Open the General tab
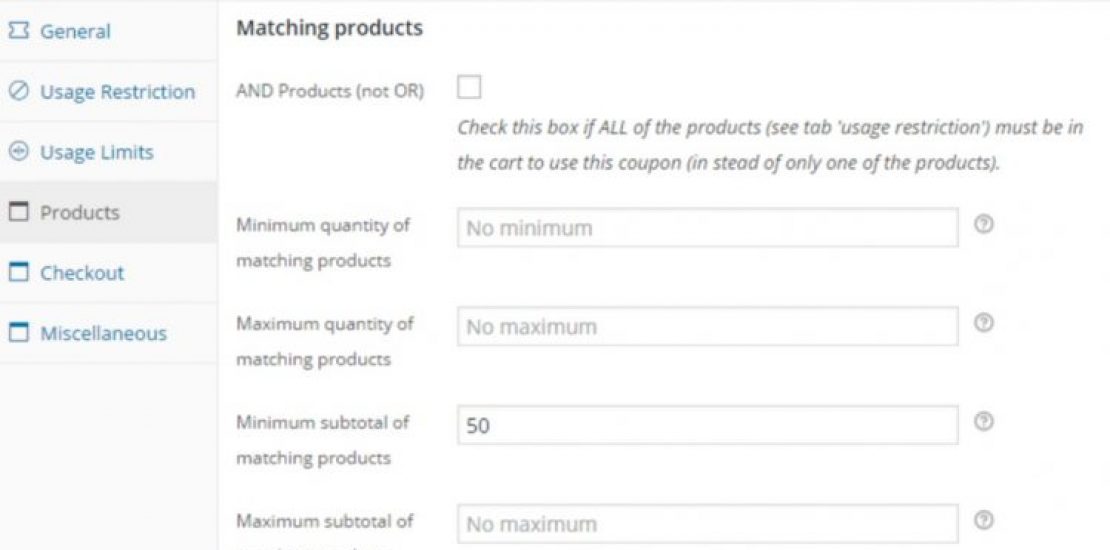The height and width of the screenshot is (550, 1110). [75, 31]
